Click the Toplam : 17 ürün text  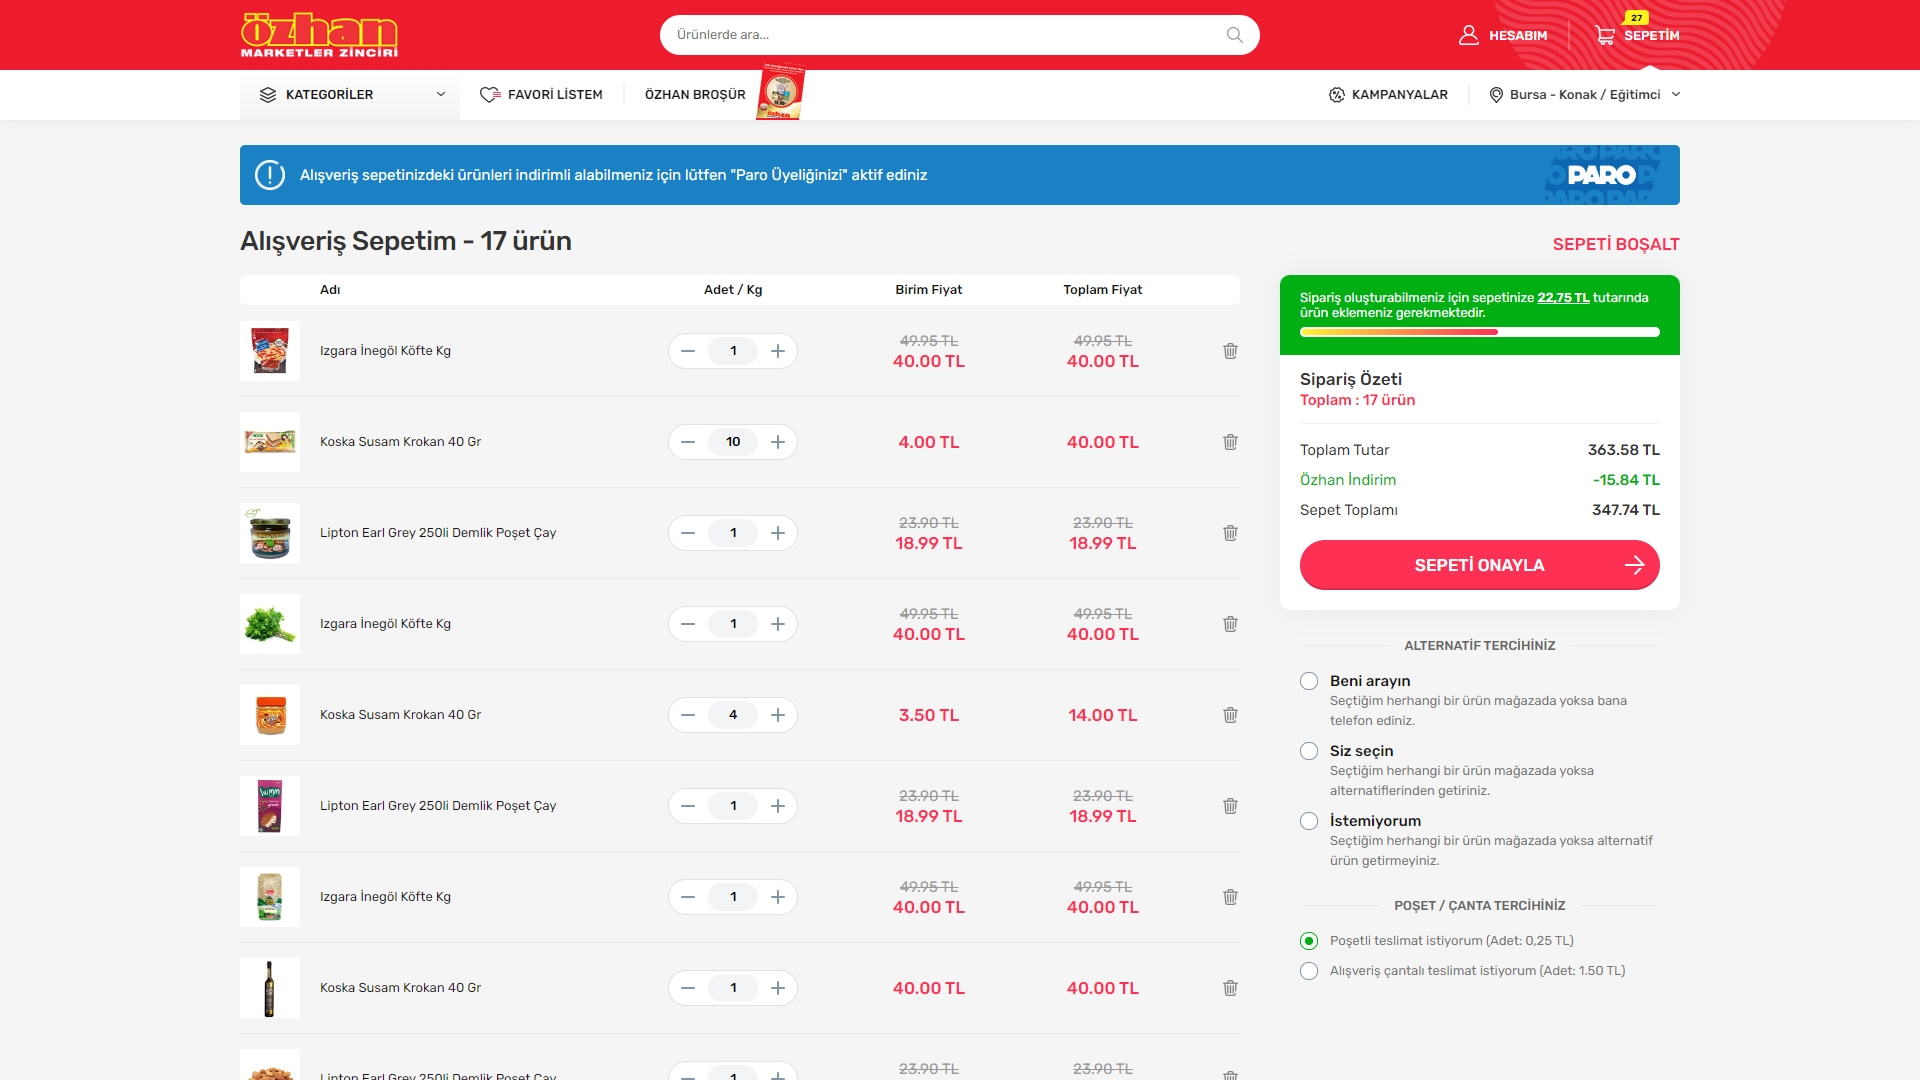(x=1357, y=400)
